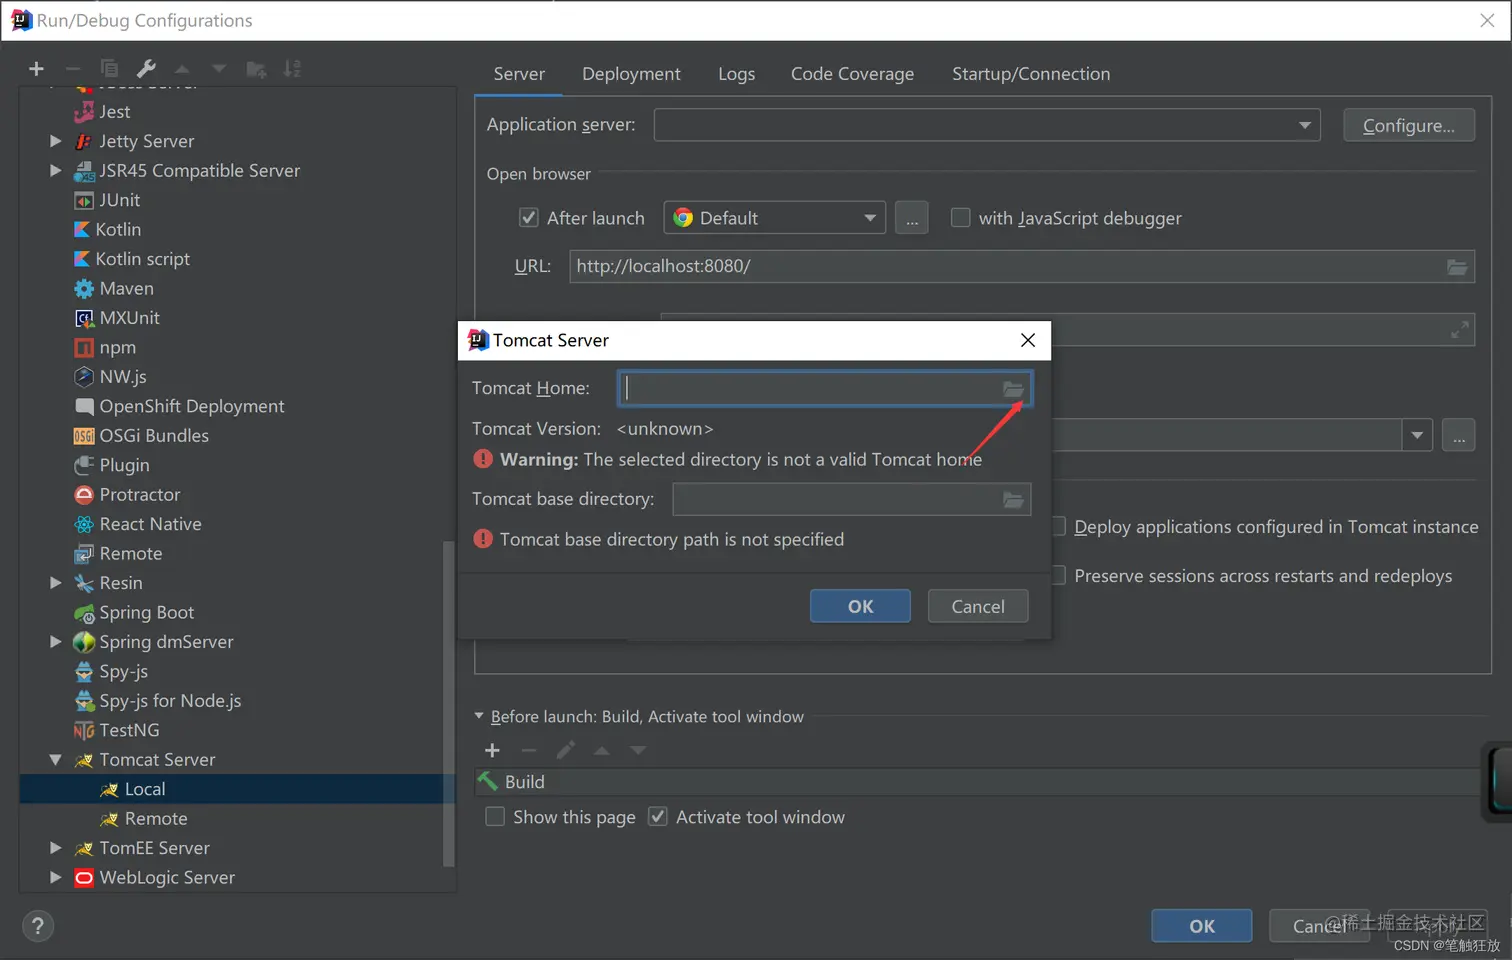Viewport: 1512px width, 960px height.
Task: Switch to Startup/Connection tab
Action: (x=1031, y=74)
